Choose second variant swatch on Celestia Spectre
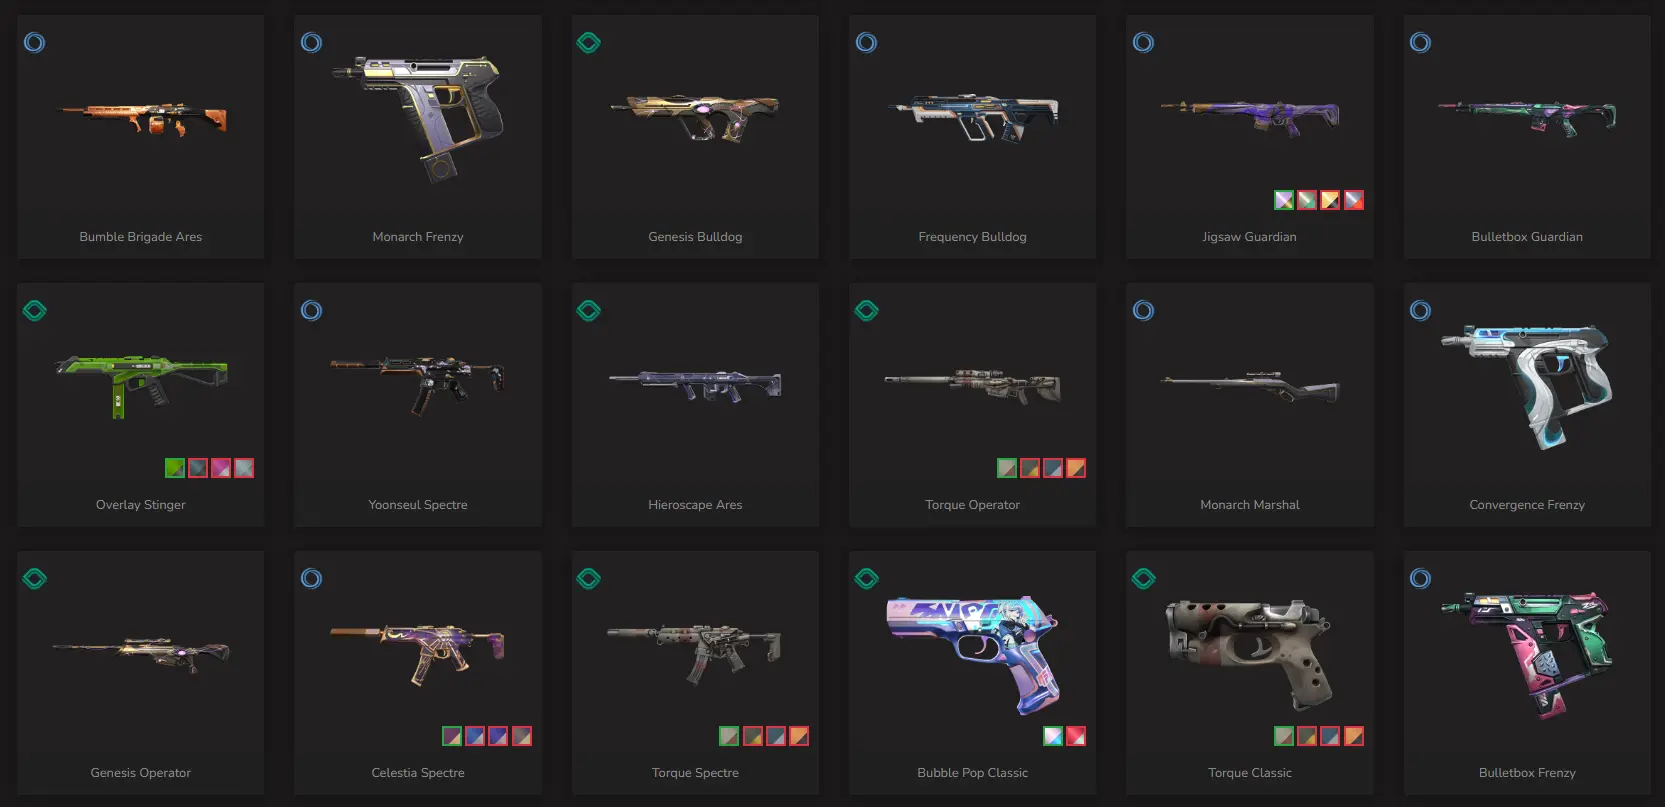 [475, 736]
